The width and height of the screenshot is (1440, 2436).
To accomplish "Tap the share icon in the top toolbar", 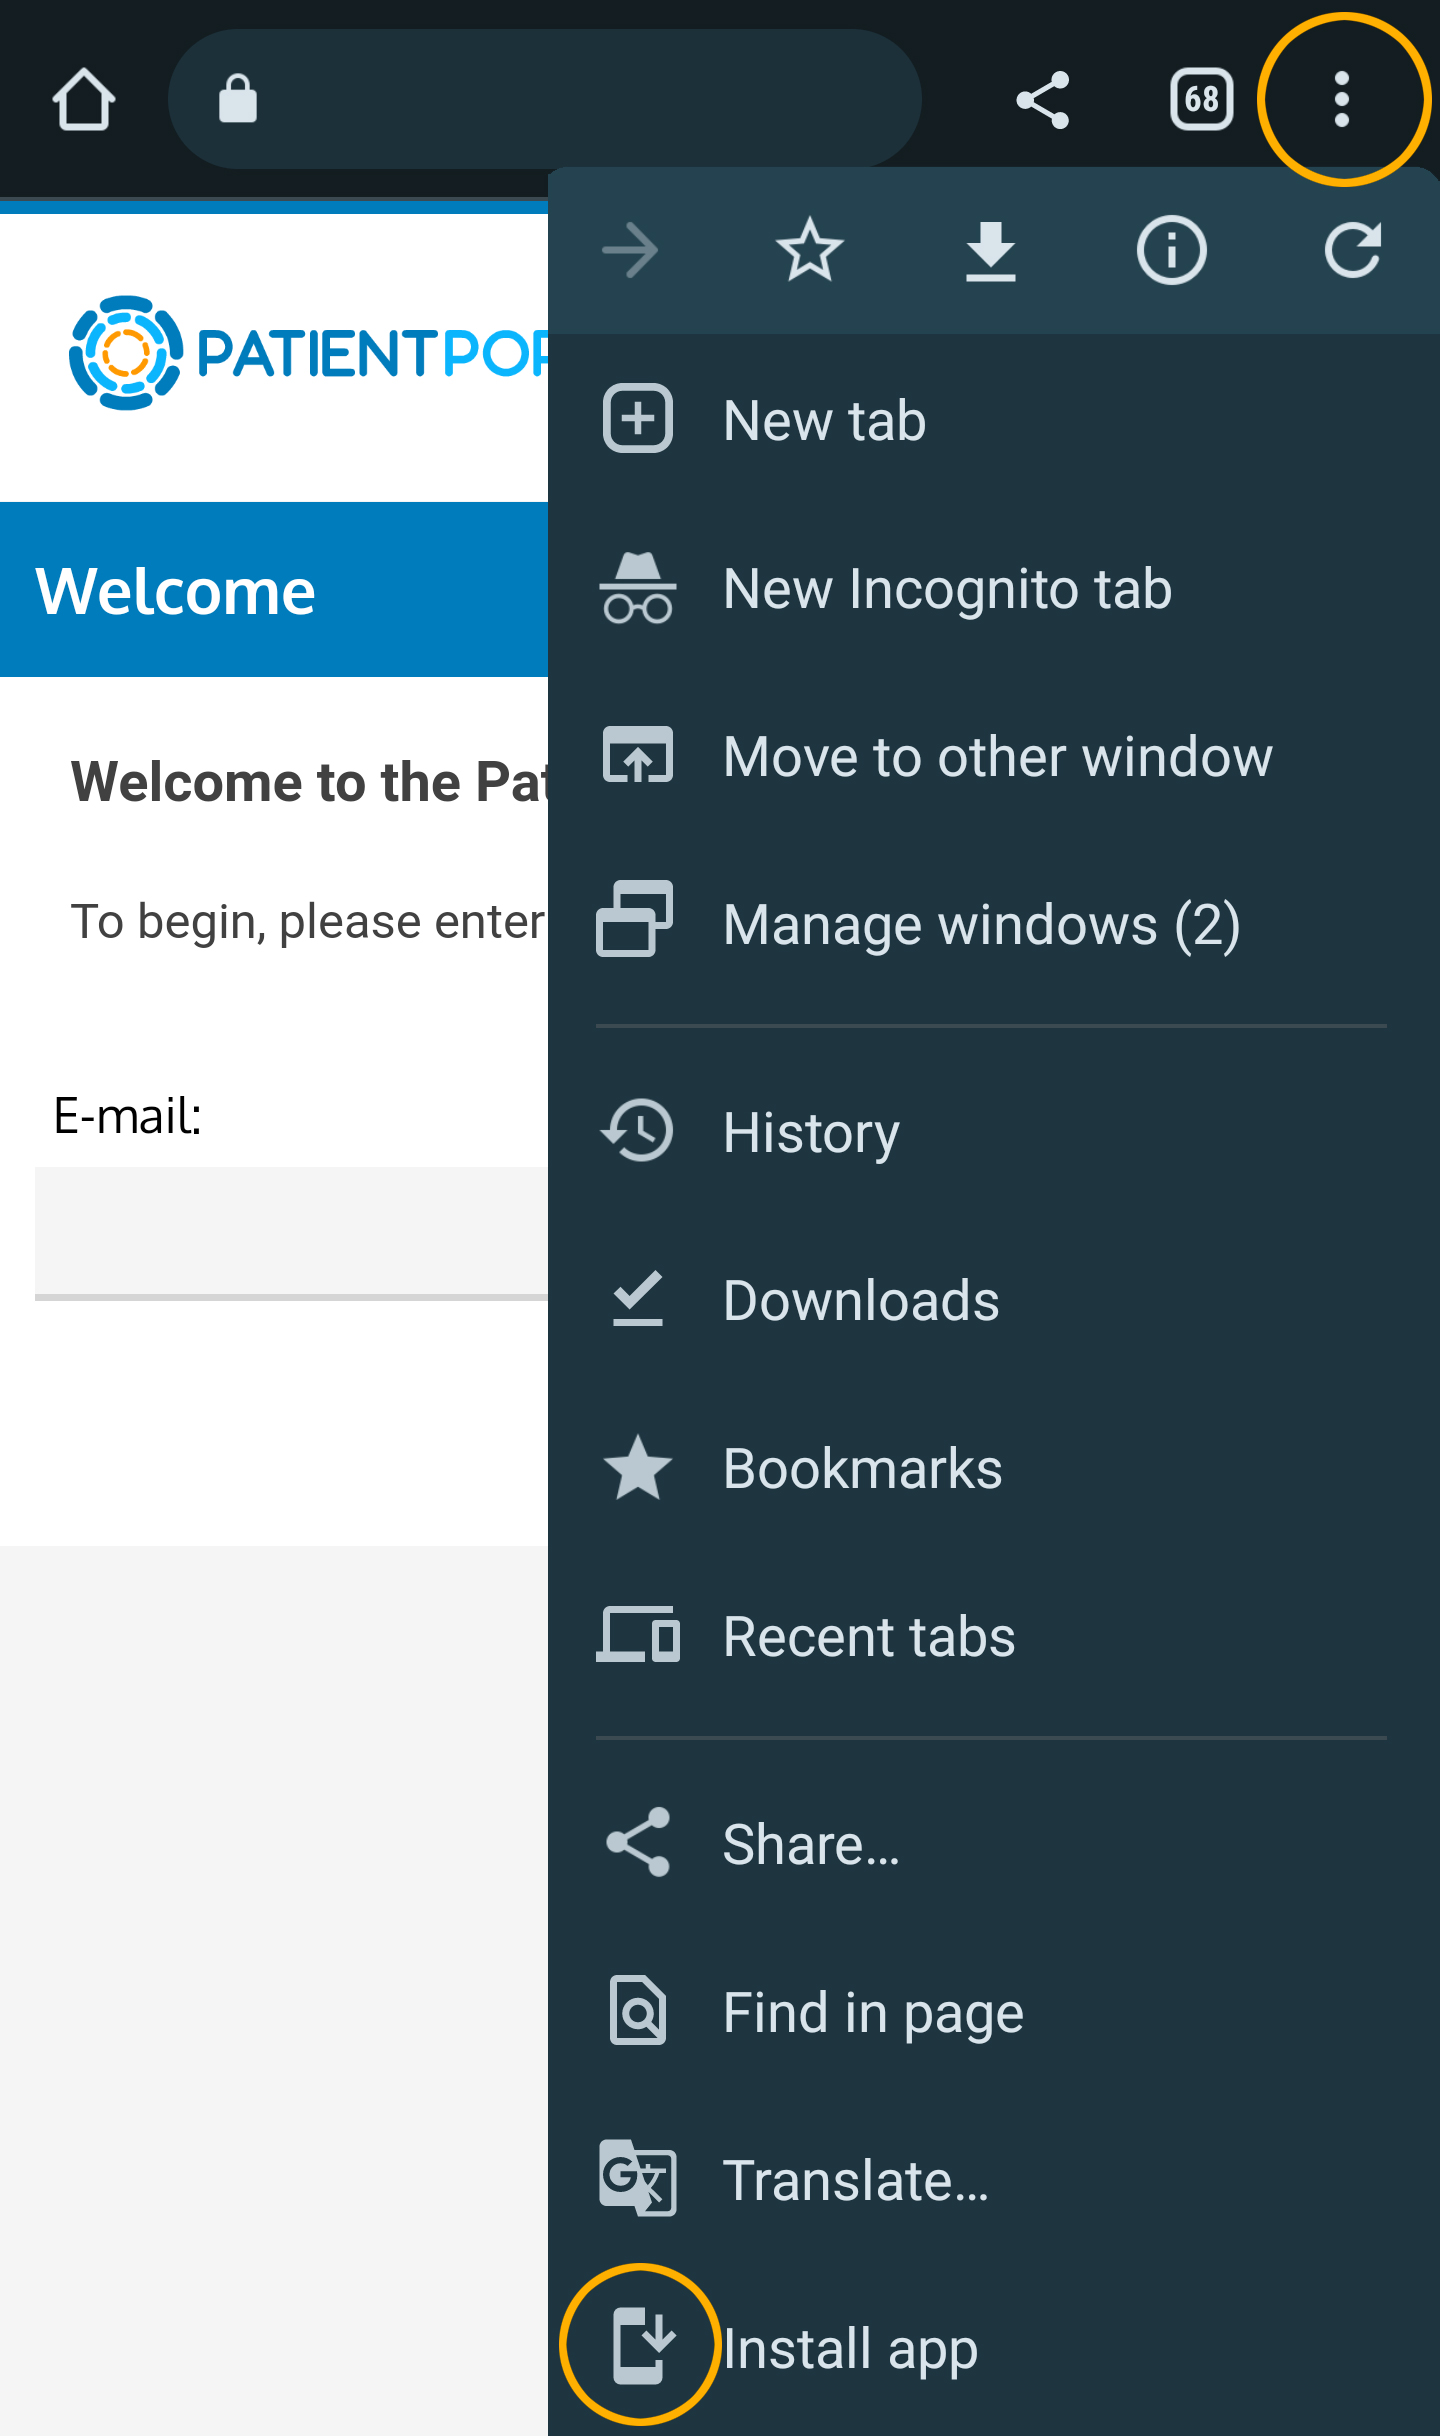I will 1042,100.
